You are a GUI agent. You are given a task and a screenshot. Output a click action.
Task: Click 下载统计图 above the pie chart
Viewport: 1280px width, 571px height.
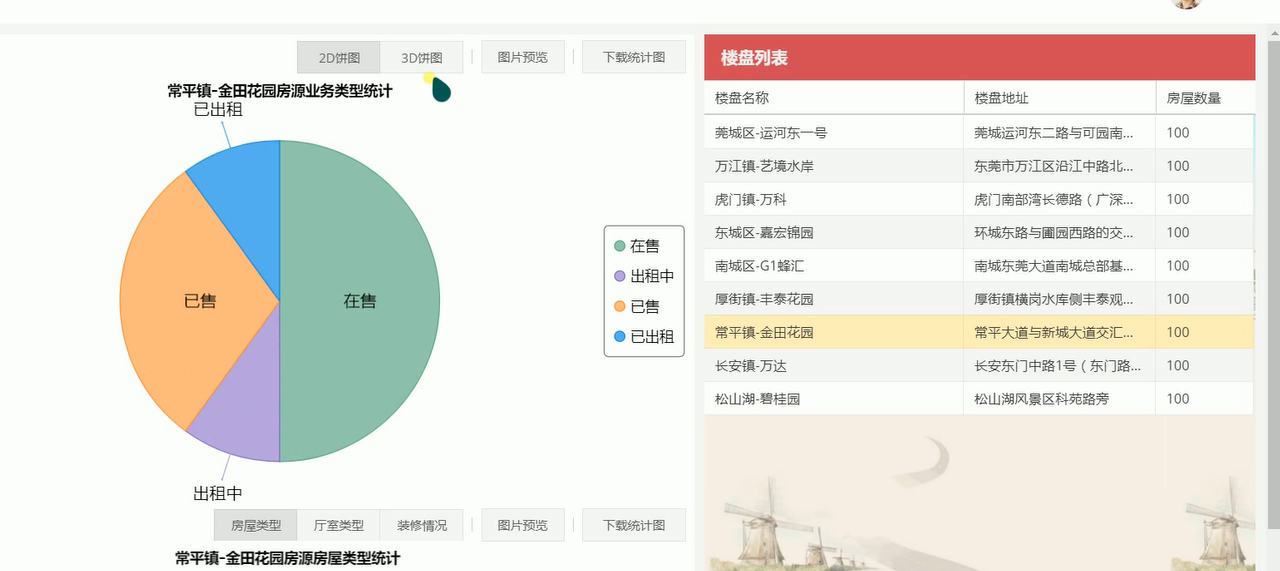634,57
